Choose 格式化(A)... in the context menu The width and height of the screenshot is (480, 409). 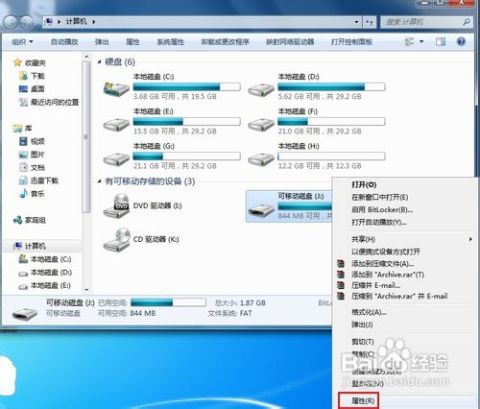[369, 312]
